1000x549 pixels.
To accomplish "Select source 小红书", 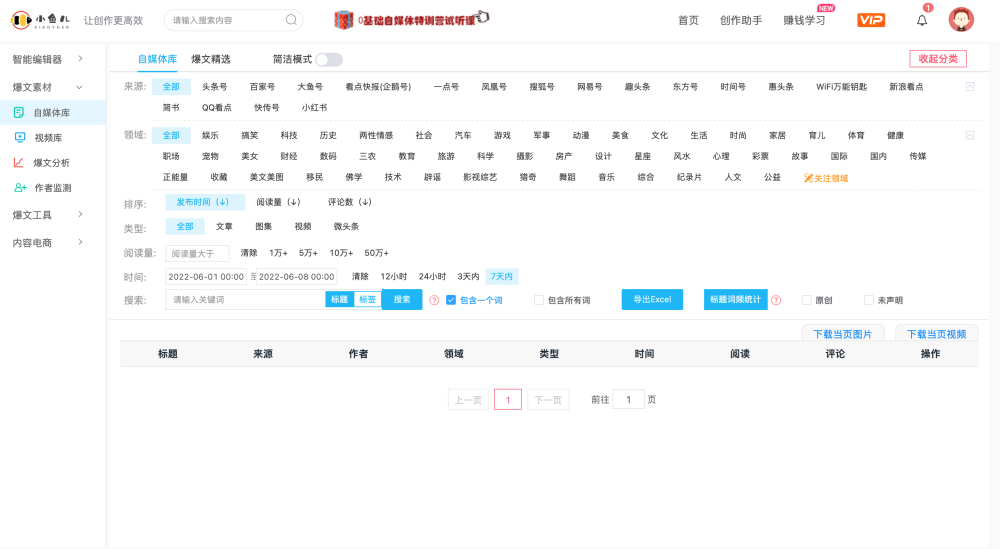I will (314, 108).
